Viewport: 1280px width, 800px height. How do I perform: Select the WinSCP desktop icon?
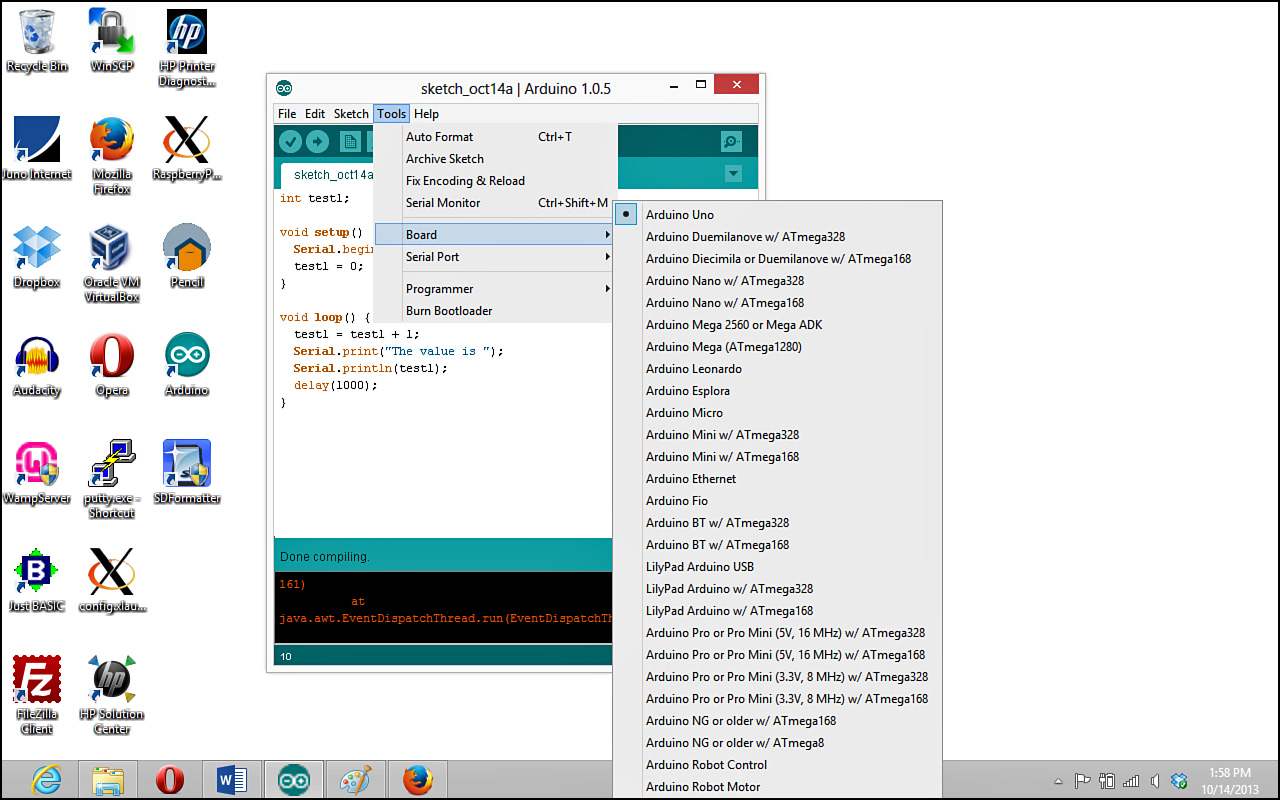111,40
